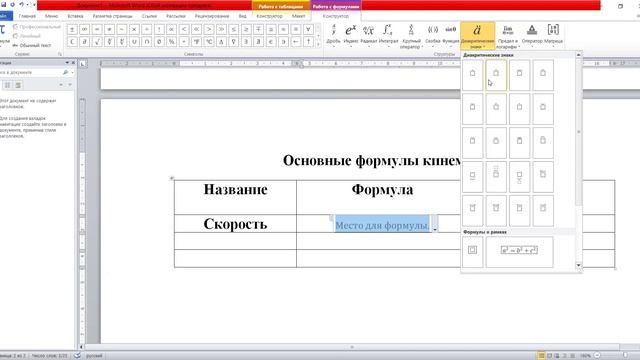Open the Радикал dropdown

tap(369, 36)
